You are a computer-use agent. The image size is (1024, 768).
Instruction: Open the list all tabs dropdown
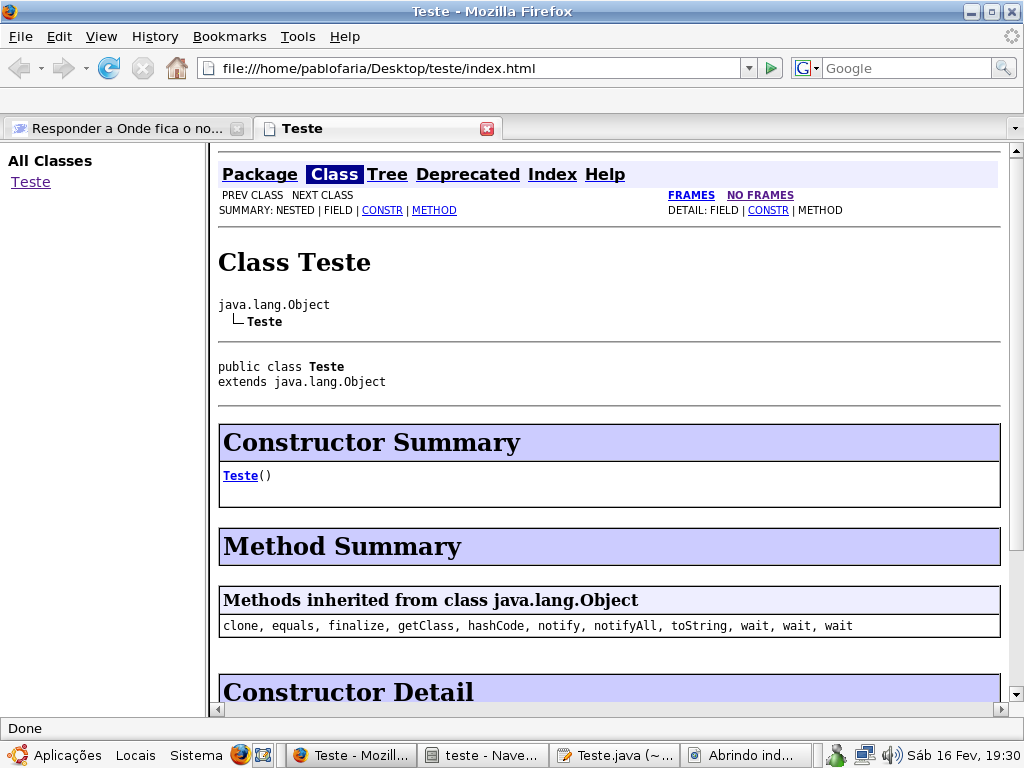click(x=1015, y=129)
